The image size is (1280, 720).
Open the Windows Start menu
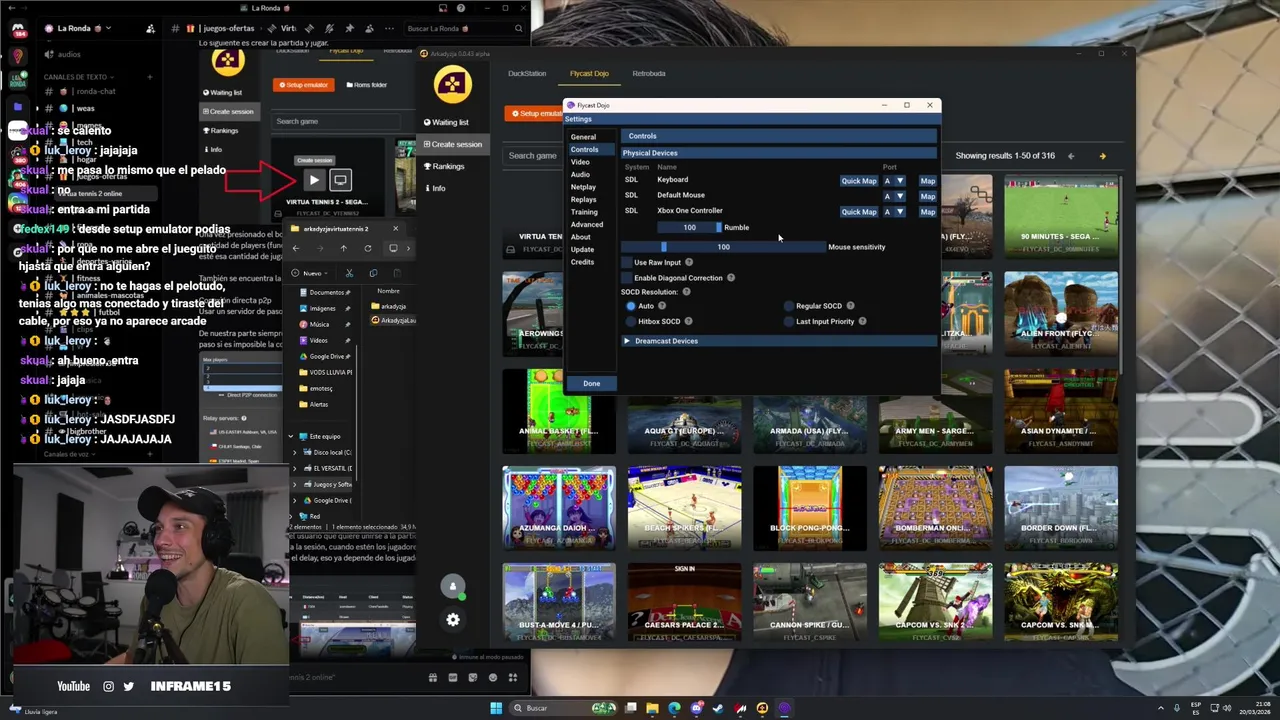496,708
